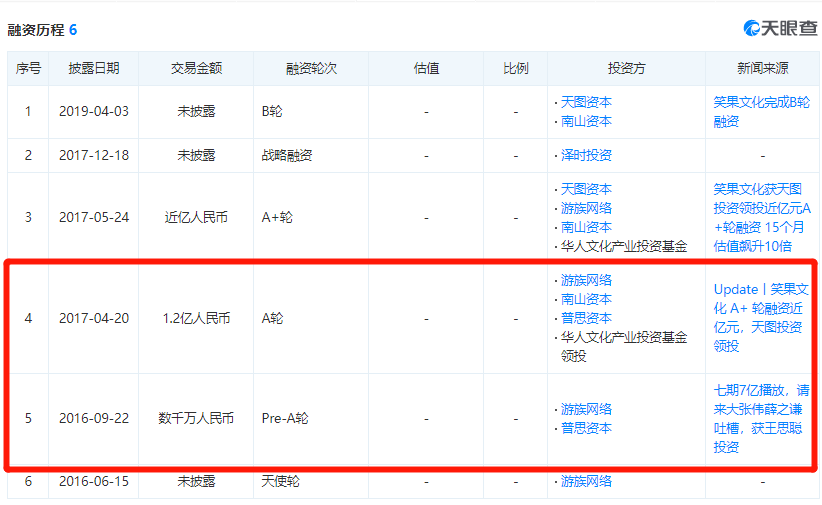
Task: Open 南山资本 in the 2017-04-20 A轮 row
Action: coord(586,299)
